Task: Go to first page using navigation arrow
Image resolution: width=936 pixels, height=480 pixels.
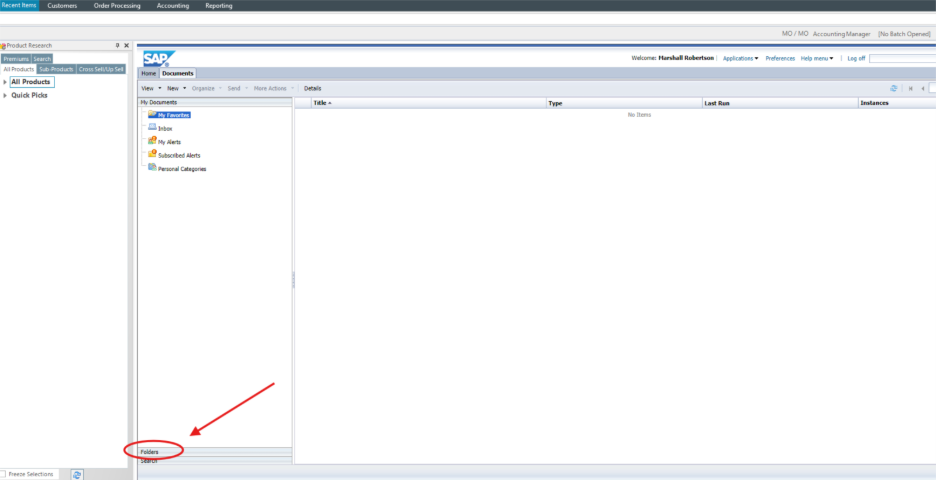Action: [x=910, y=88]
